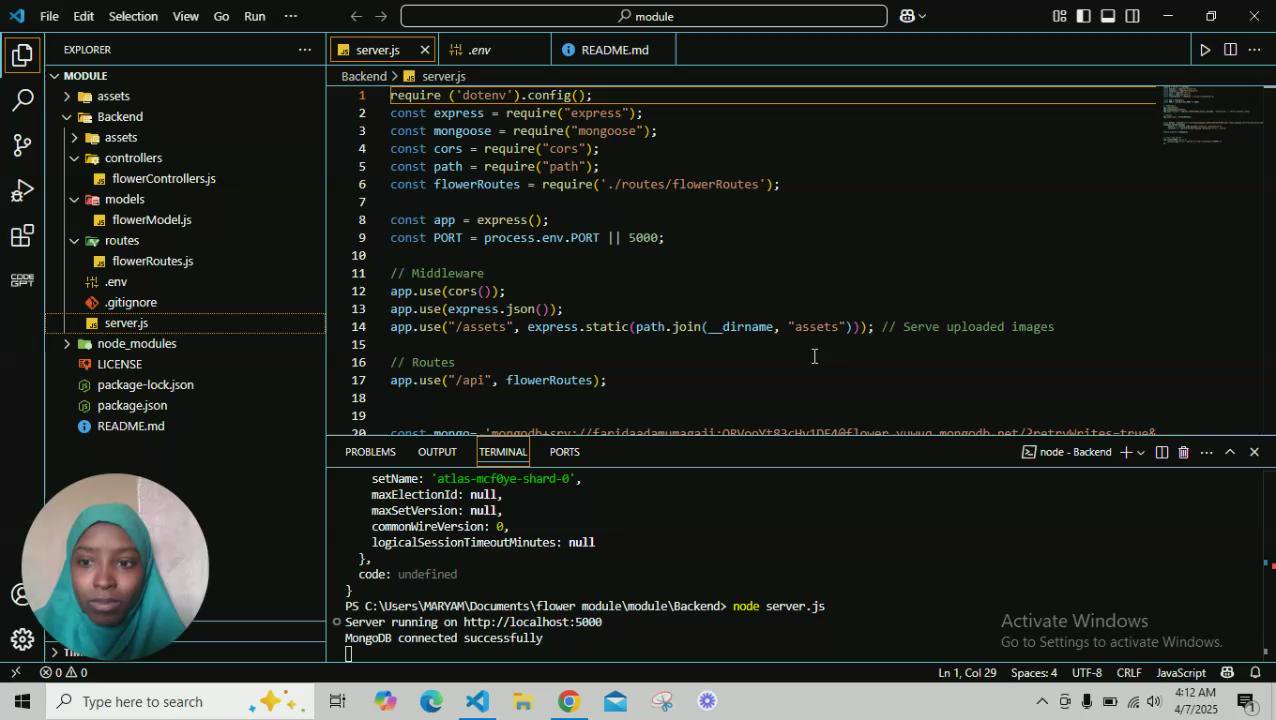Toggle the bottom panel visibility

pos(1108,16)
